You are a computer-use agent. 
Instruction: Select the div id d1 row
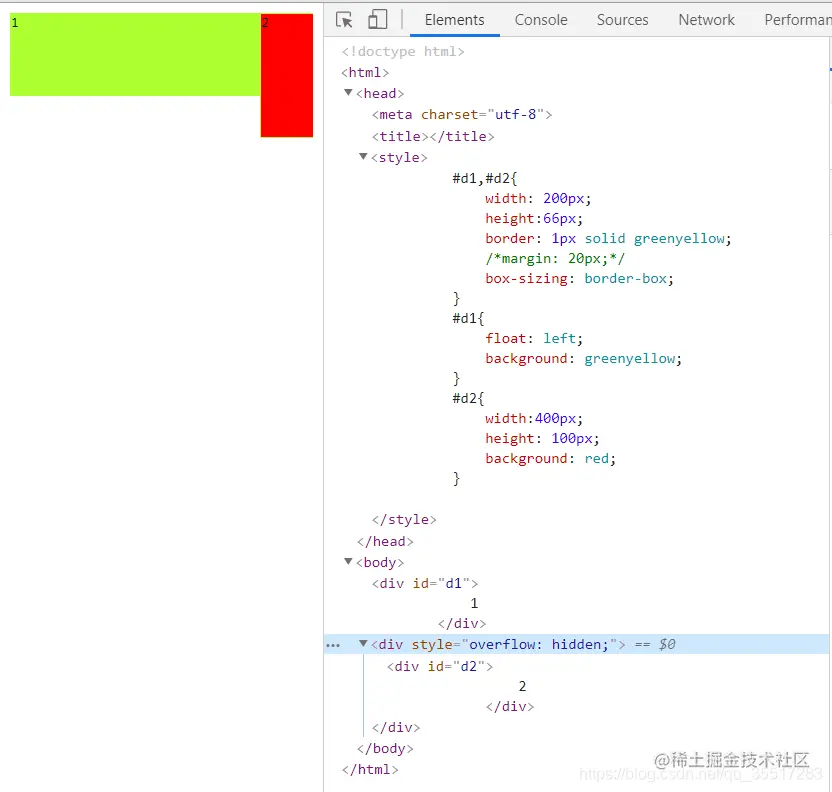[424, 584]
